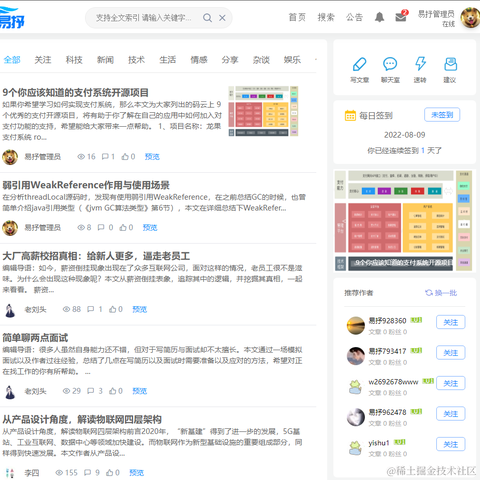Screen dimensions: 480x480
Task: Click 预览 on the 简单聊两点面试 article
Action: pos(140,391)
